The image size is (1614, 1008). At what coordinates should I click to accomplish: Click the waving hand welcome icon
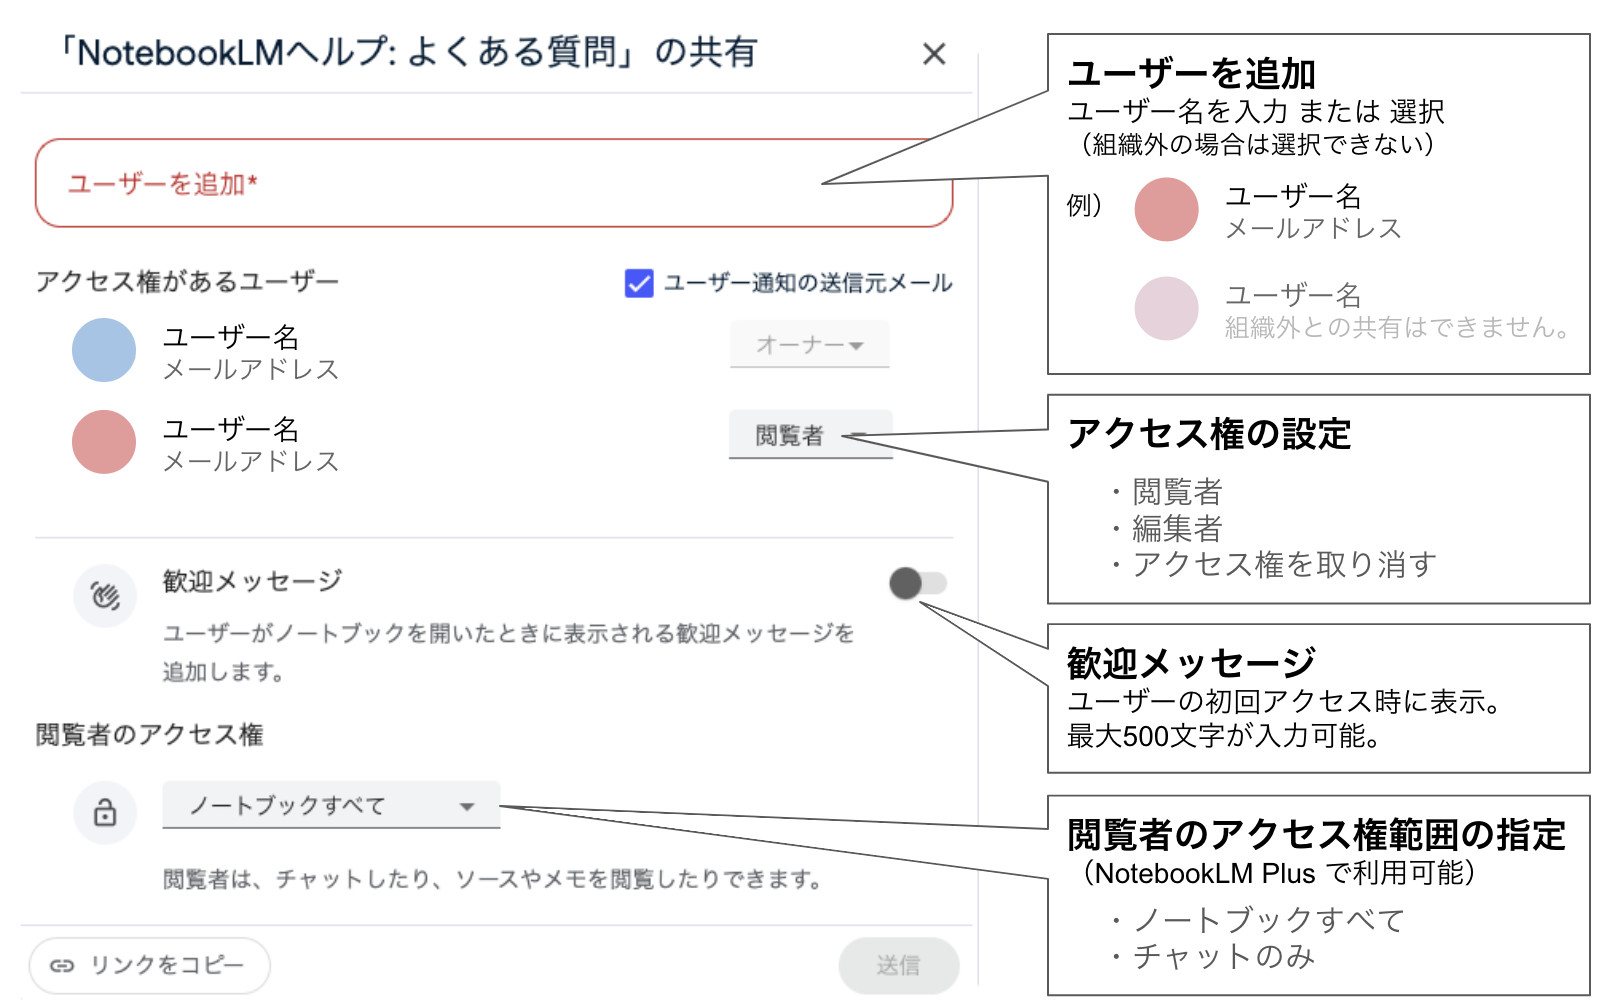105,596
